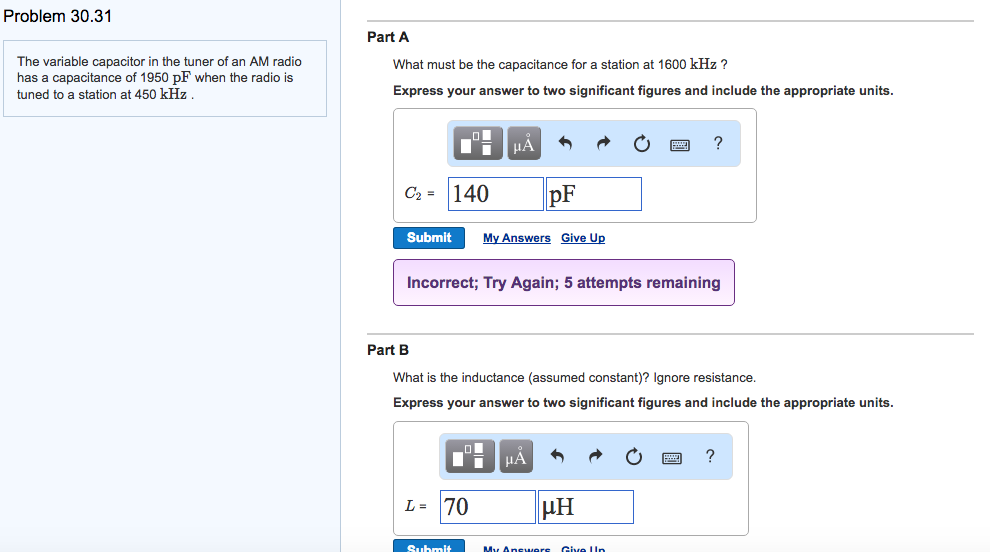Click the L value field containing 70

click(488, 507)
